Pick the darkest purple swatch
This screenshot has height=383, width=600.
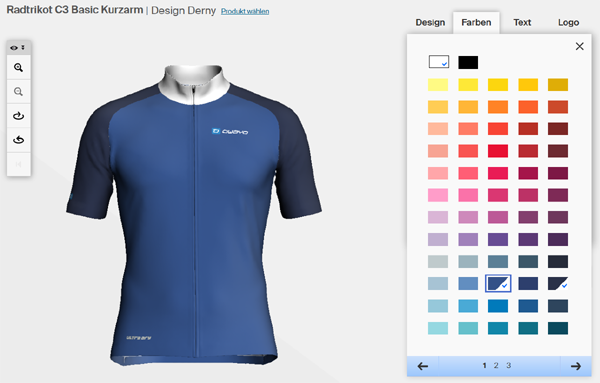[x=558, y=240]
